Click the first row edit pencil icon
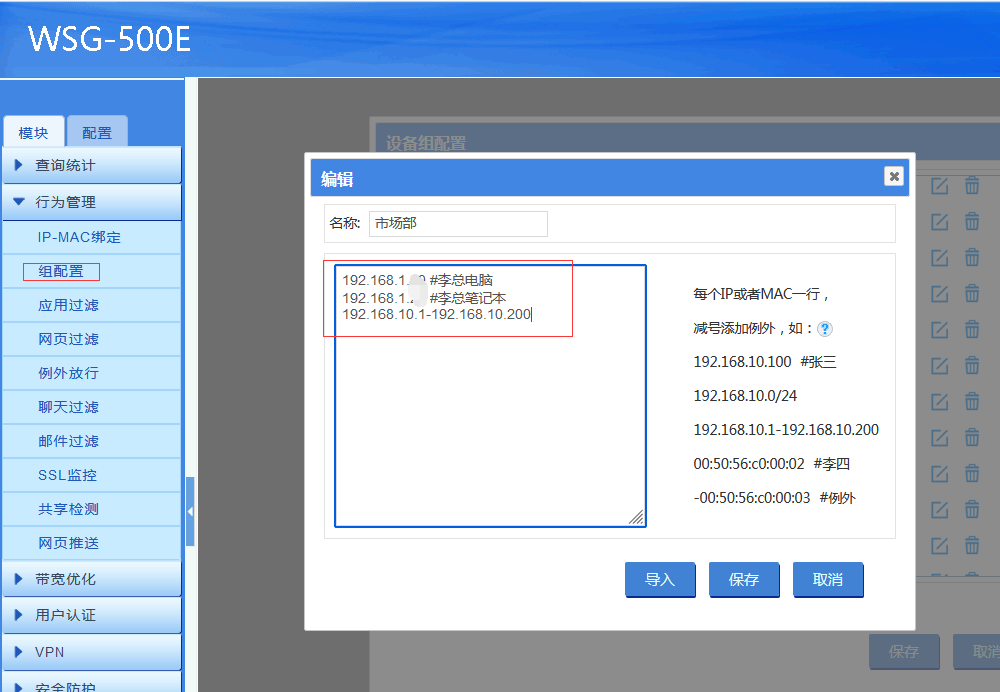Screen dimensions: 1000x692 click(x=939, y=185)
